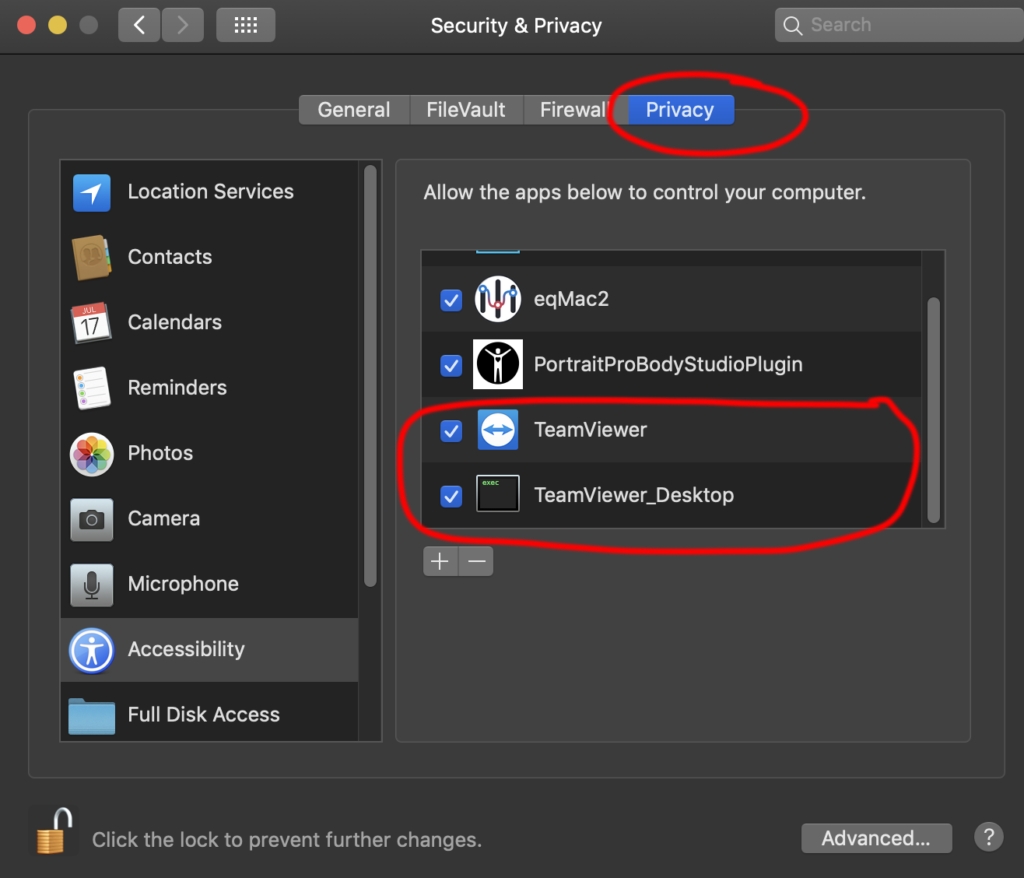Click the app list scrollbar
The height and width of the screenshot is (878, 1024).
(x=933, y=410)
